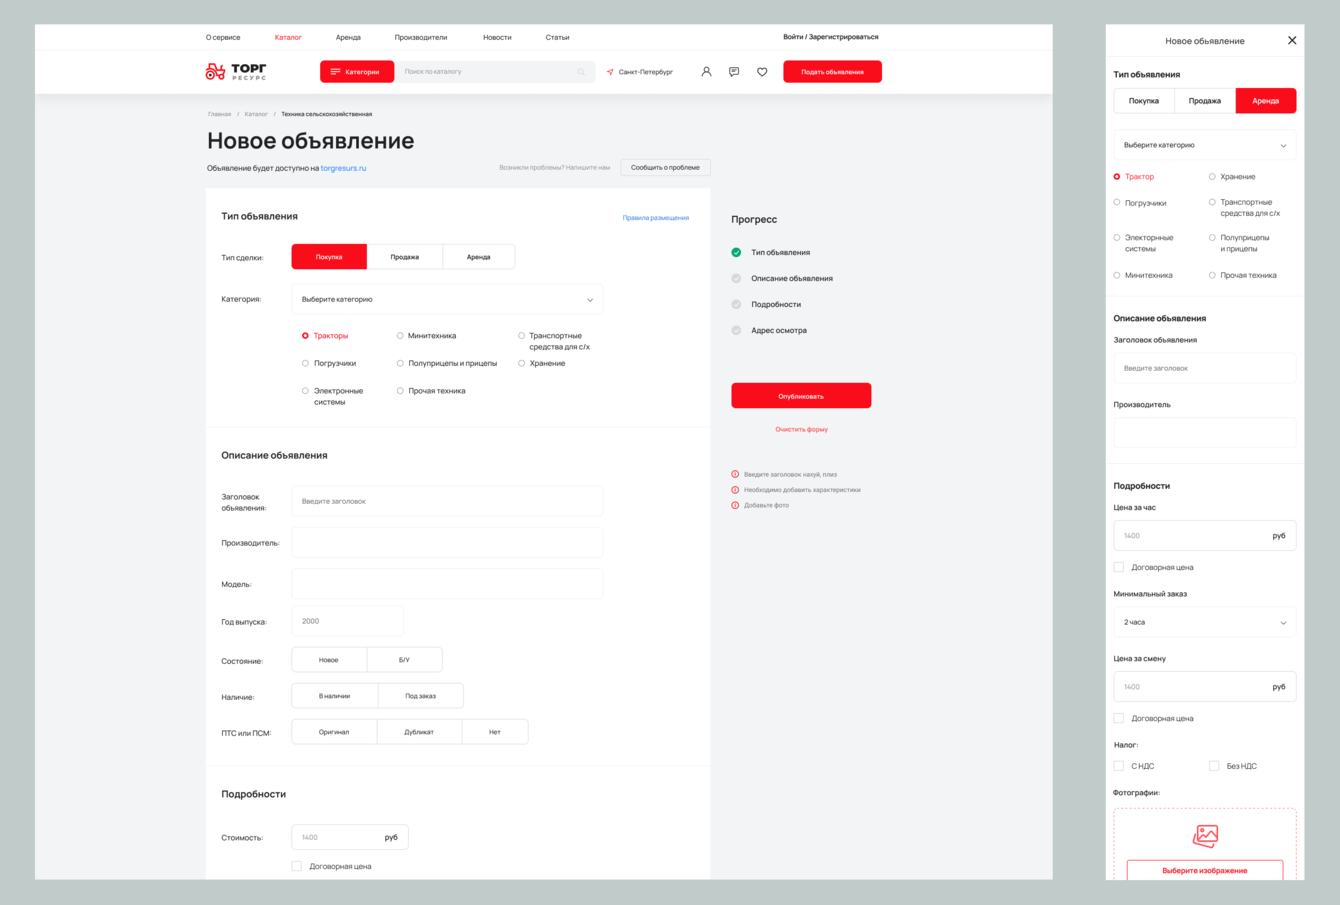The height and width of the screenshot is (905, 1340).
Task: Expand the Категория dropdown in the main form
Action: (x=447, y=299)
